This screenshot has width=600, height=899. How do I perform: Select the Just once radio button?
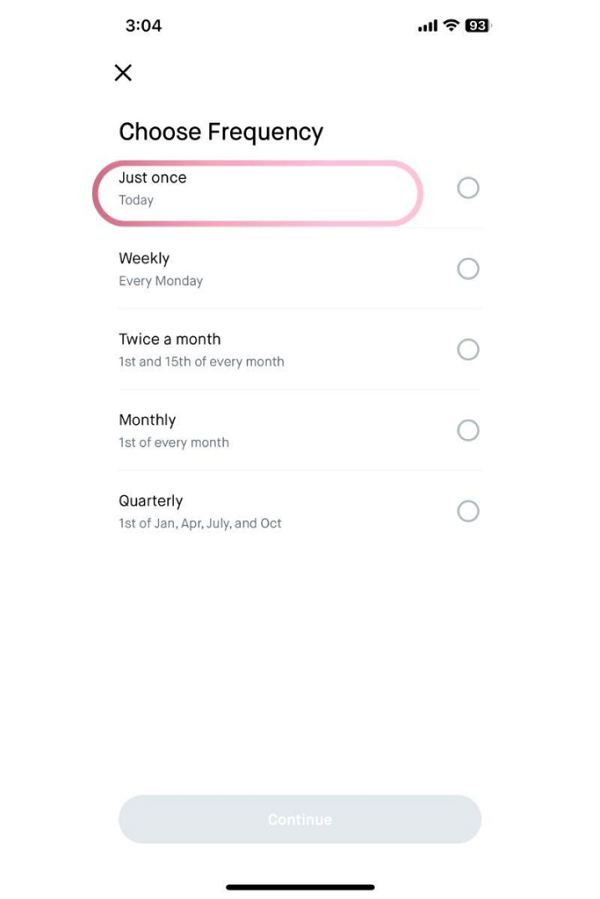click(x=468, y=188)
